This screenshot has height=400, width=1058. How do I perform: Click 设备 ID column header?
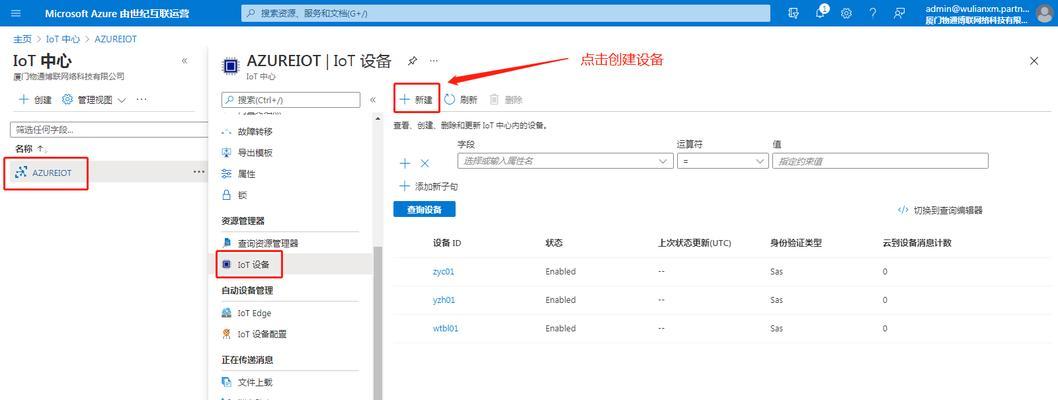point(447,243)
